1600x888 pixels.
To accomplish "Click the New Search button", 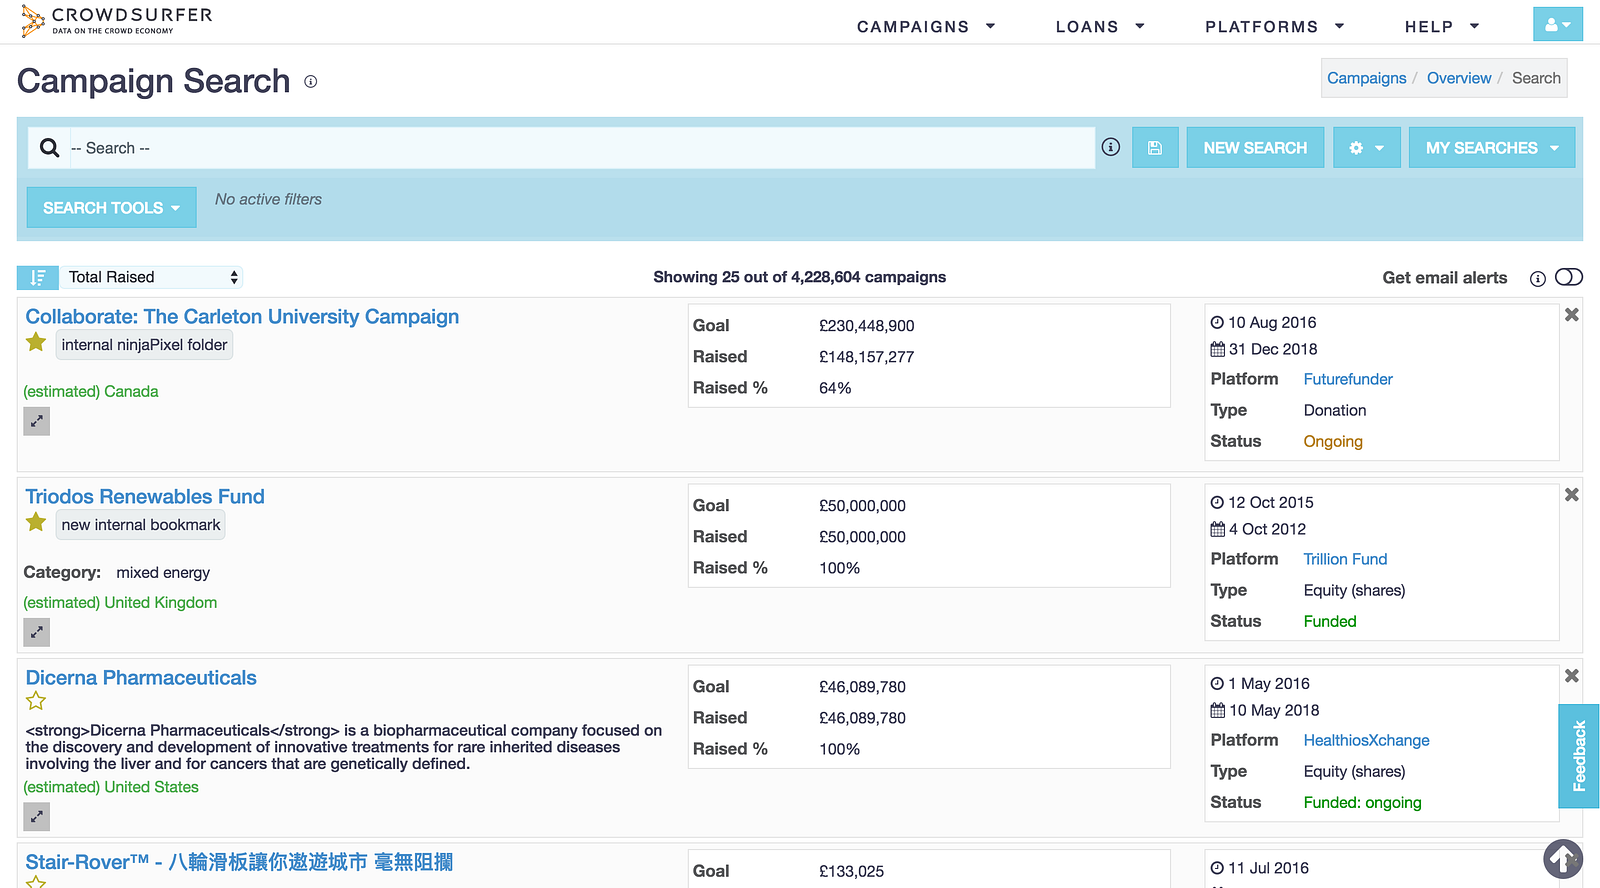I will pyautogui.click(x=1255, y=148).
